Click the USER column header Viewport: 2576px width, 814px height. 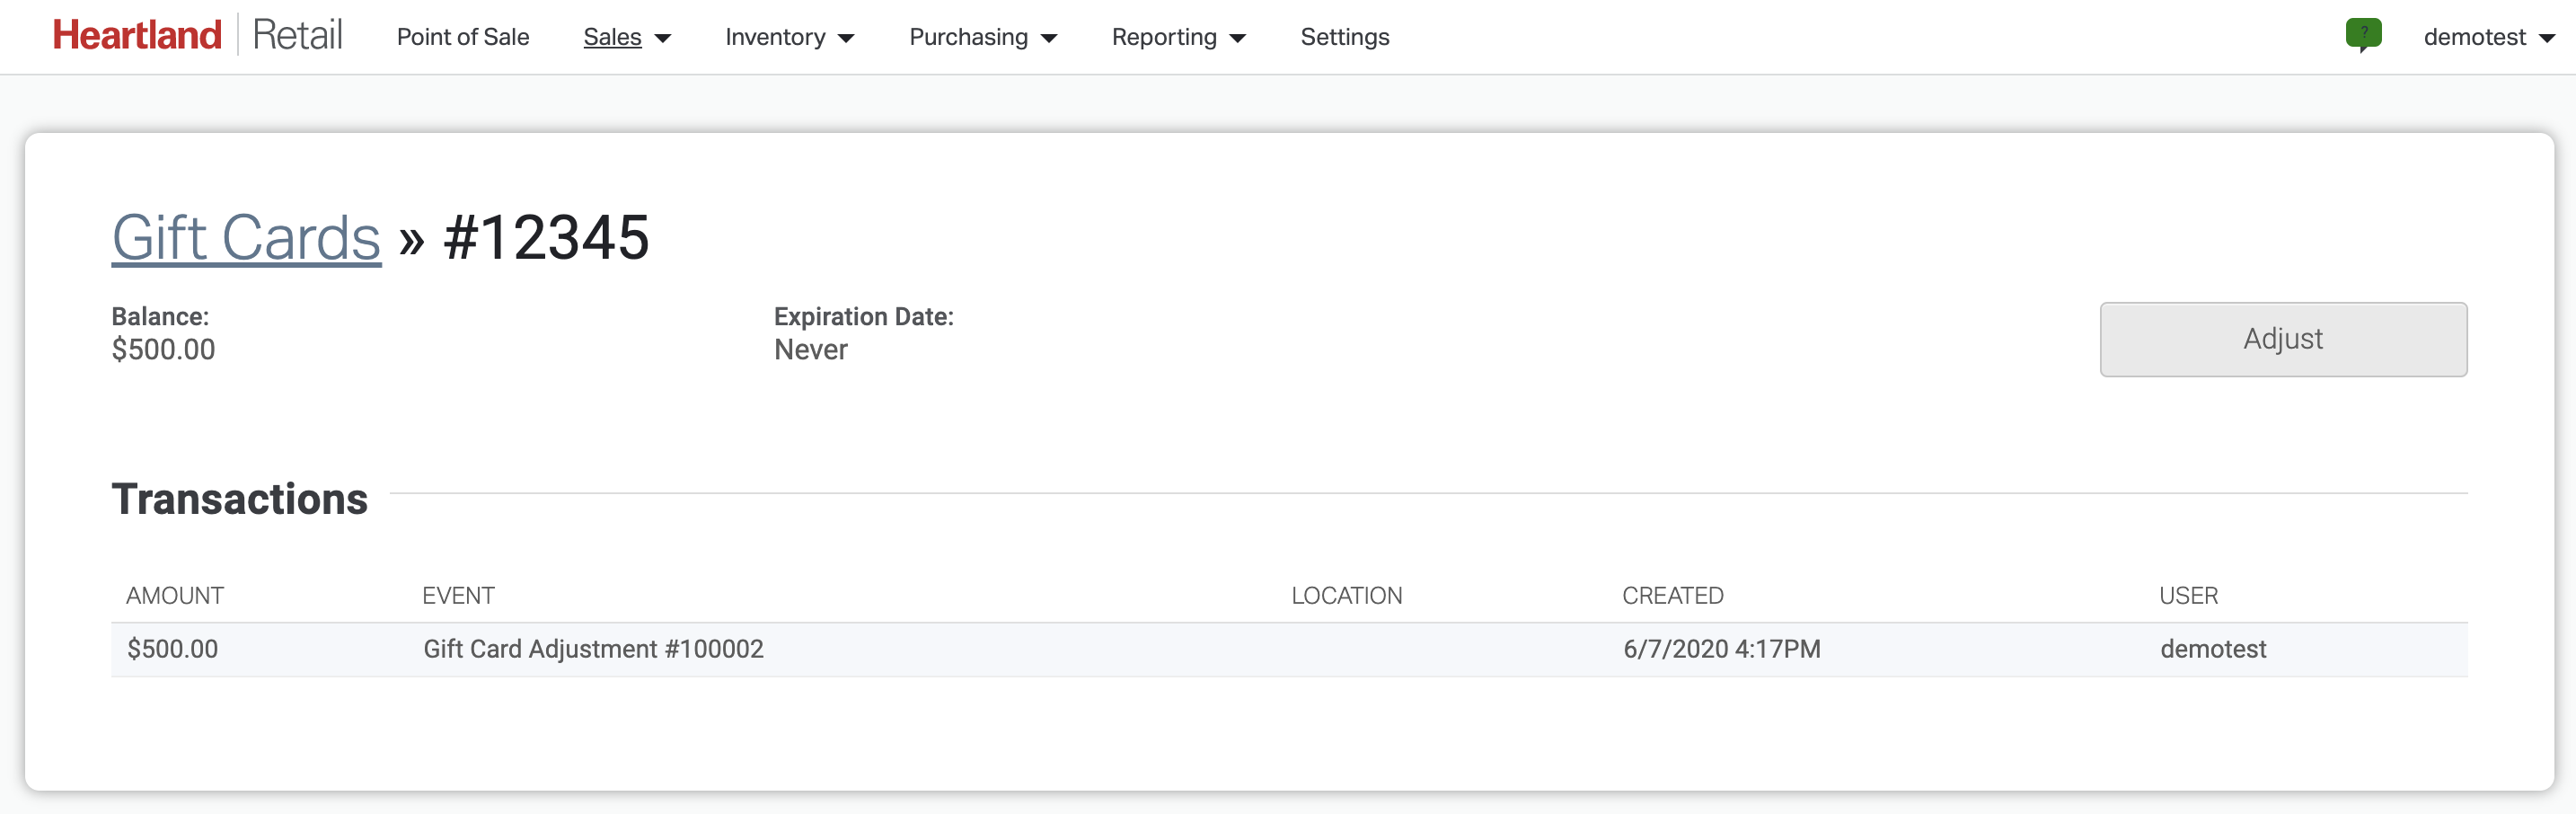(2188, 596)
